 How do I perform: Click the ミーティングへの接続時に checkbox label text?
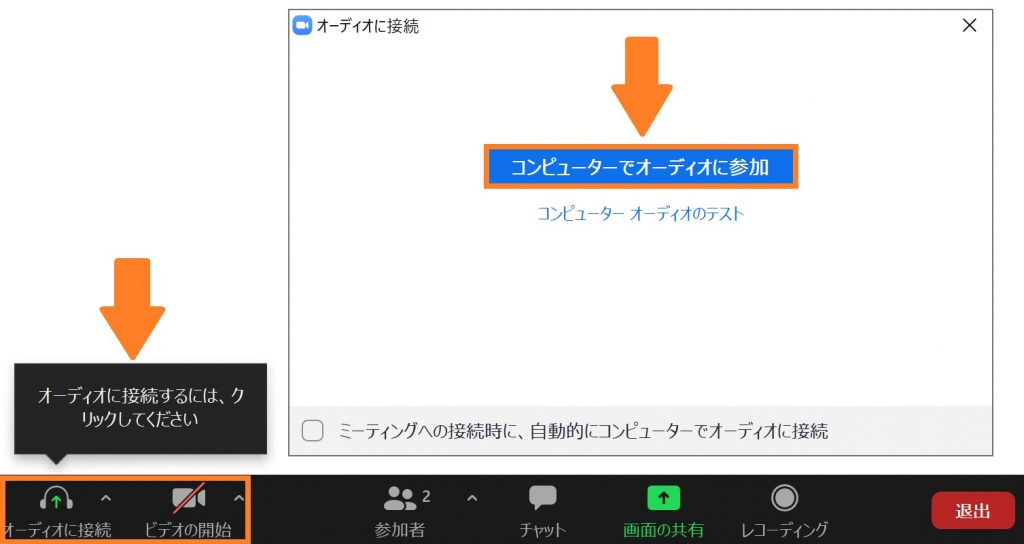[x=583, y=431]
